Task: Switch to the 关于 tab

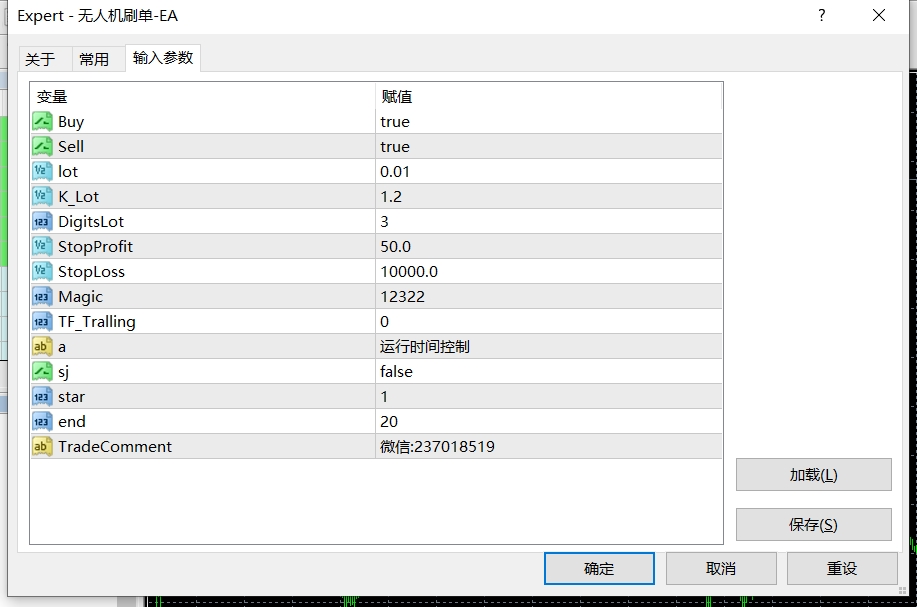Action: point(40,59)
